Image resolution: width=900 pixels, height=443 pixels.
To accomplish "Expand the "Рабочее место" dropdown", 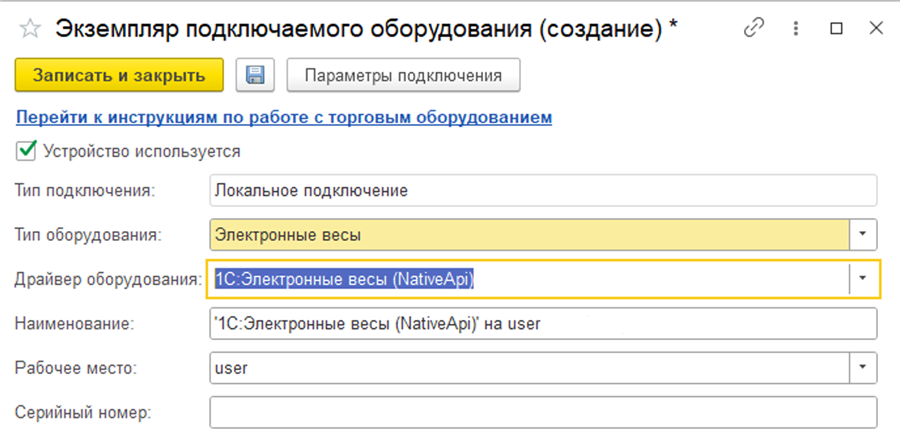I will click(863, 368).
